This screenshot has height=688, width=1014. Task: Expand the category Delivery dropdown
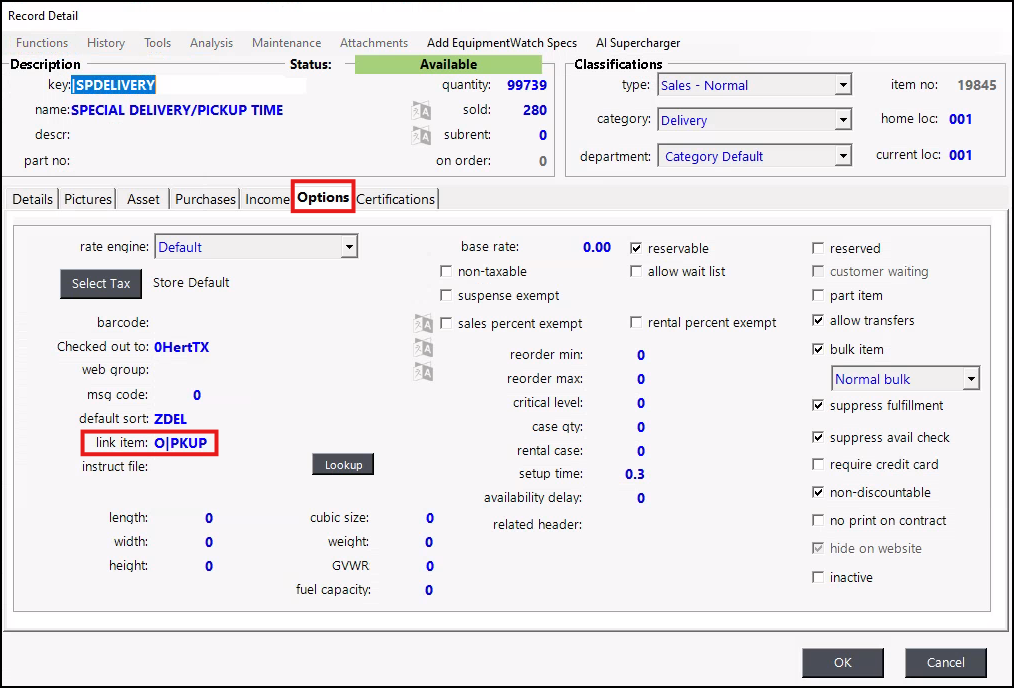click(843, 121)
